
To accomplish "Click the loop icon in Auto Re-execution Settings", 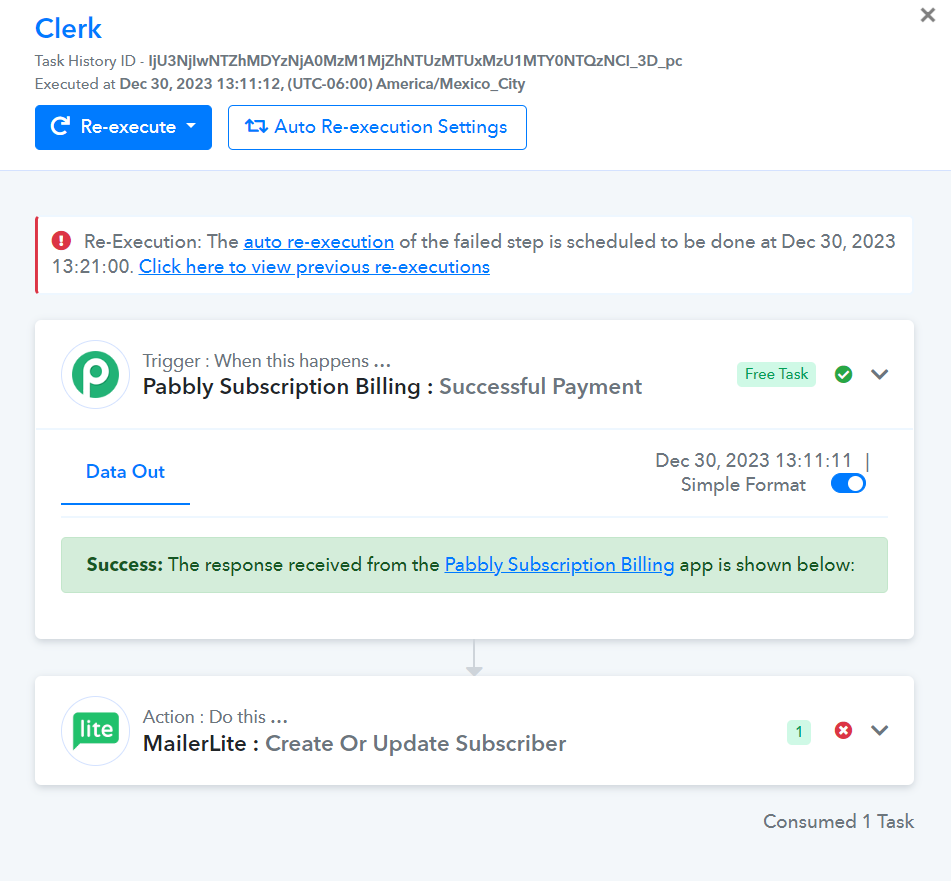I will tap(256, 126).
